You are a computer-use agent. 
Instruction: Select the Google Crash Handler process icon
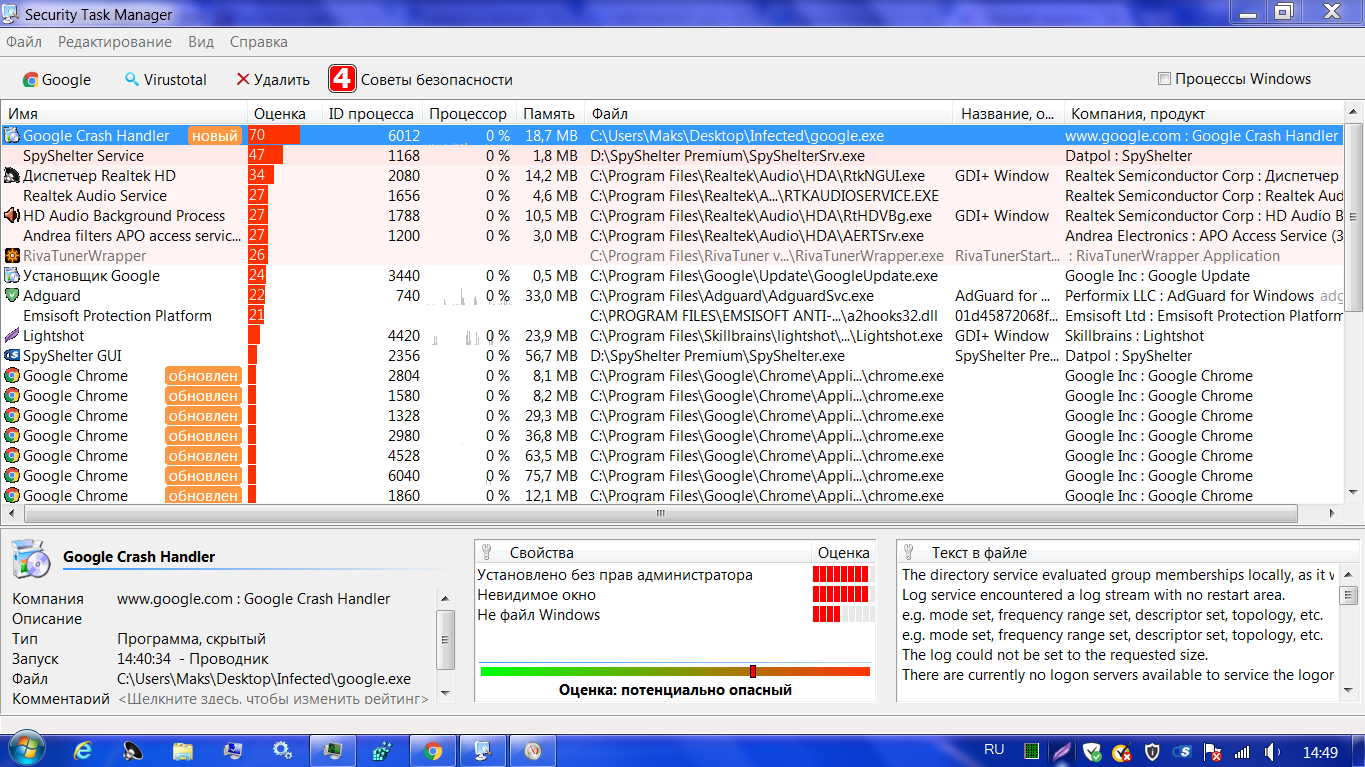[12, 136]
